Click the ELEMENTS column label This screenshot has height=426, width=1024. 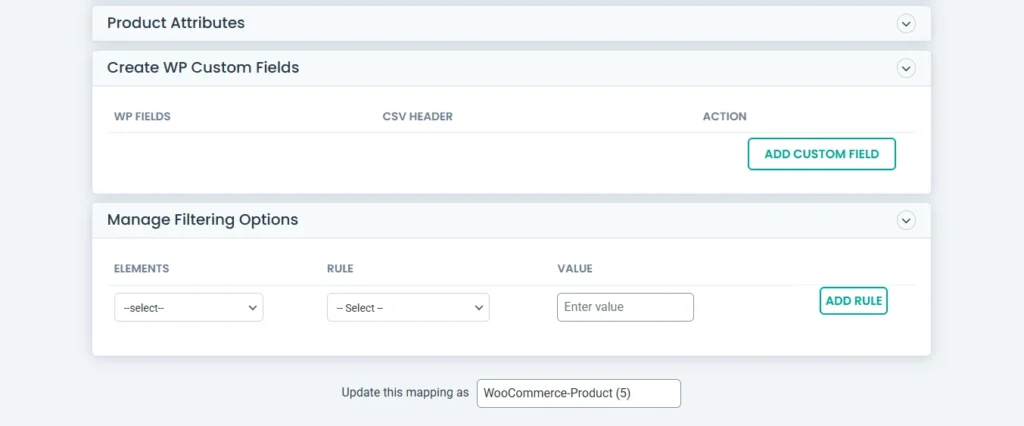pyautogui.click(x=141, y=269)
